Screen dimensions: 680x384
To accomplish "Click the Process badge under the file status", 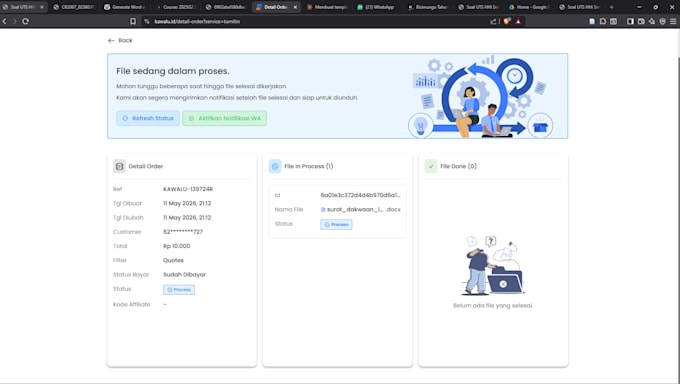I will 336,224.
